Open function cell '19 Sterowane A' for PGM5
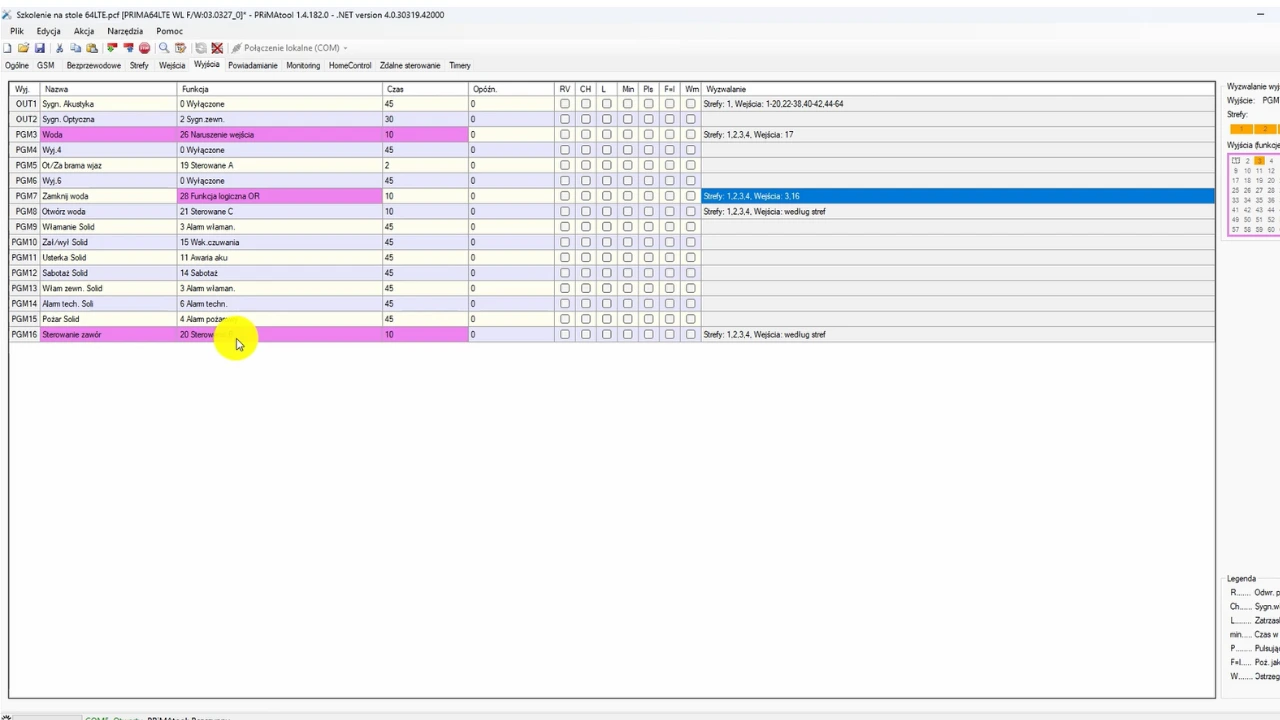 tap(280, 166)
